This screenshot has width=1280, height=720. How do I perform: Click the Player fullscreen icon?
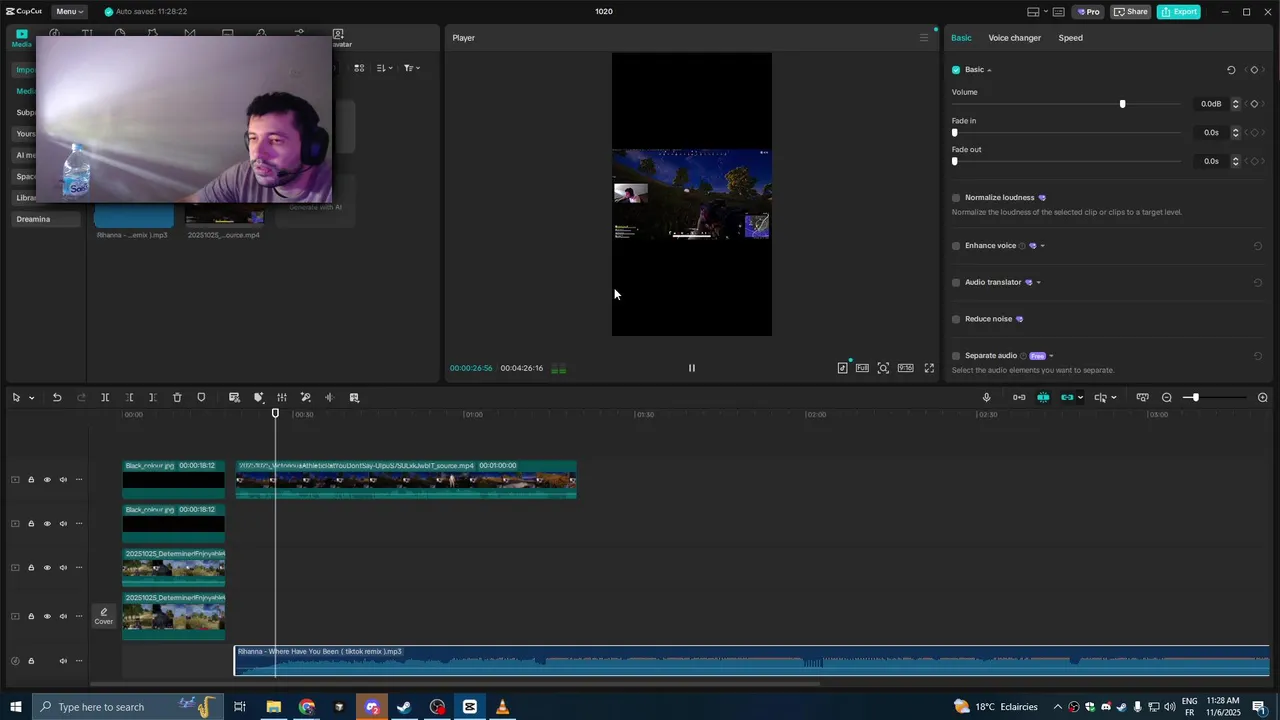coord(929,368)
